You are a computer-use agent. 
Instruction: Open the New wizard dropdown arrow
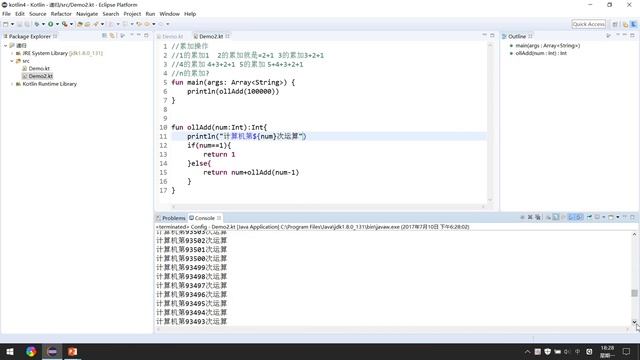tap(12, 24)
